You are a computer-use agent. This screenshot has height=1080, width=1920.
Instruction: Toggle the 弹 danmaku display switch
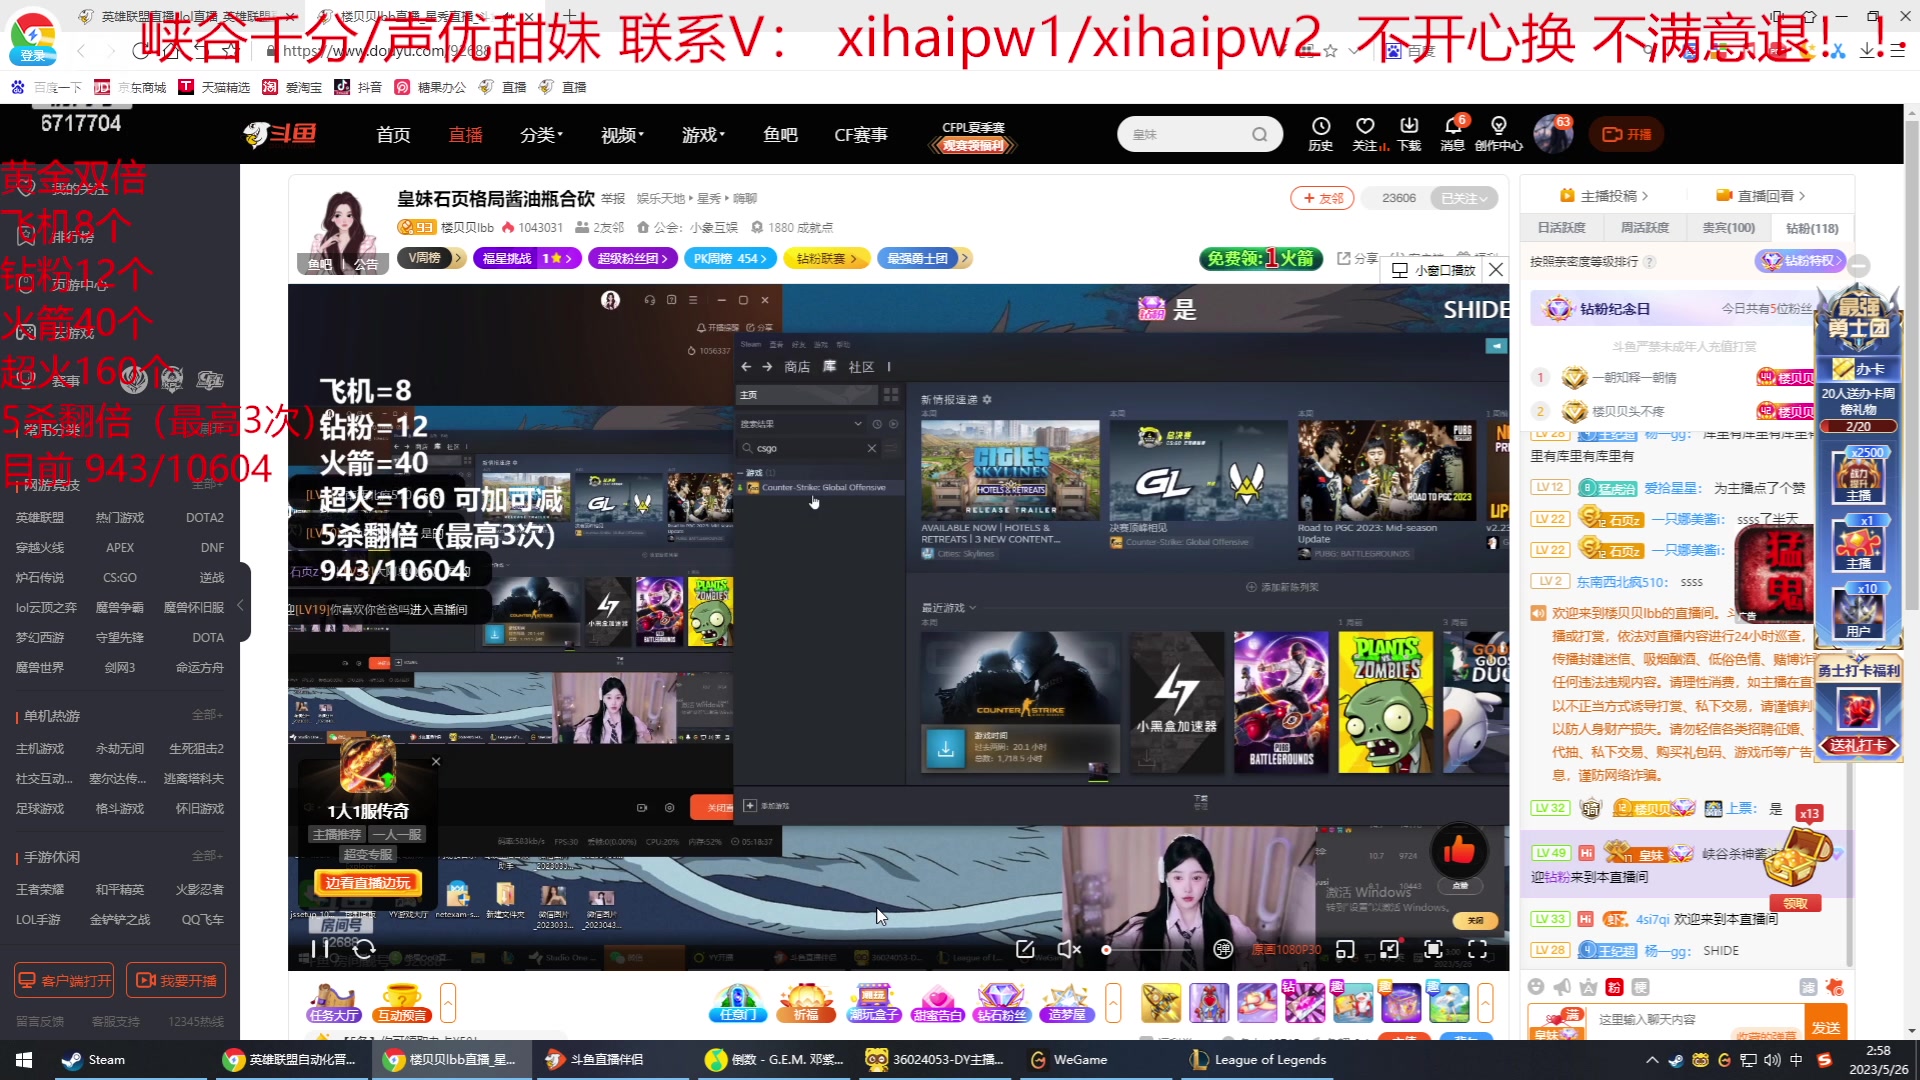coord(1223,949)
